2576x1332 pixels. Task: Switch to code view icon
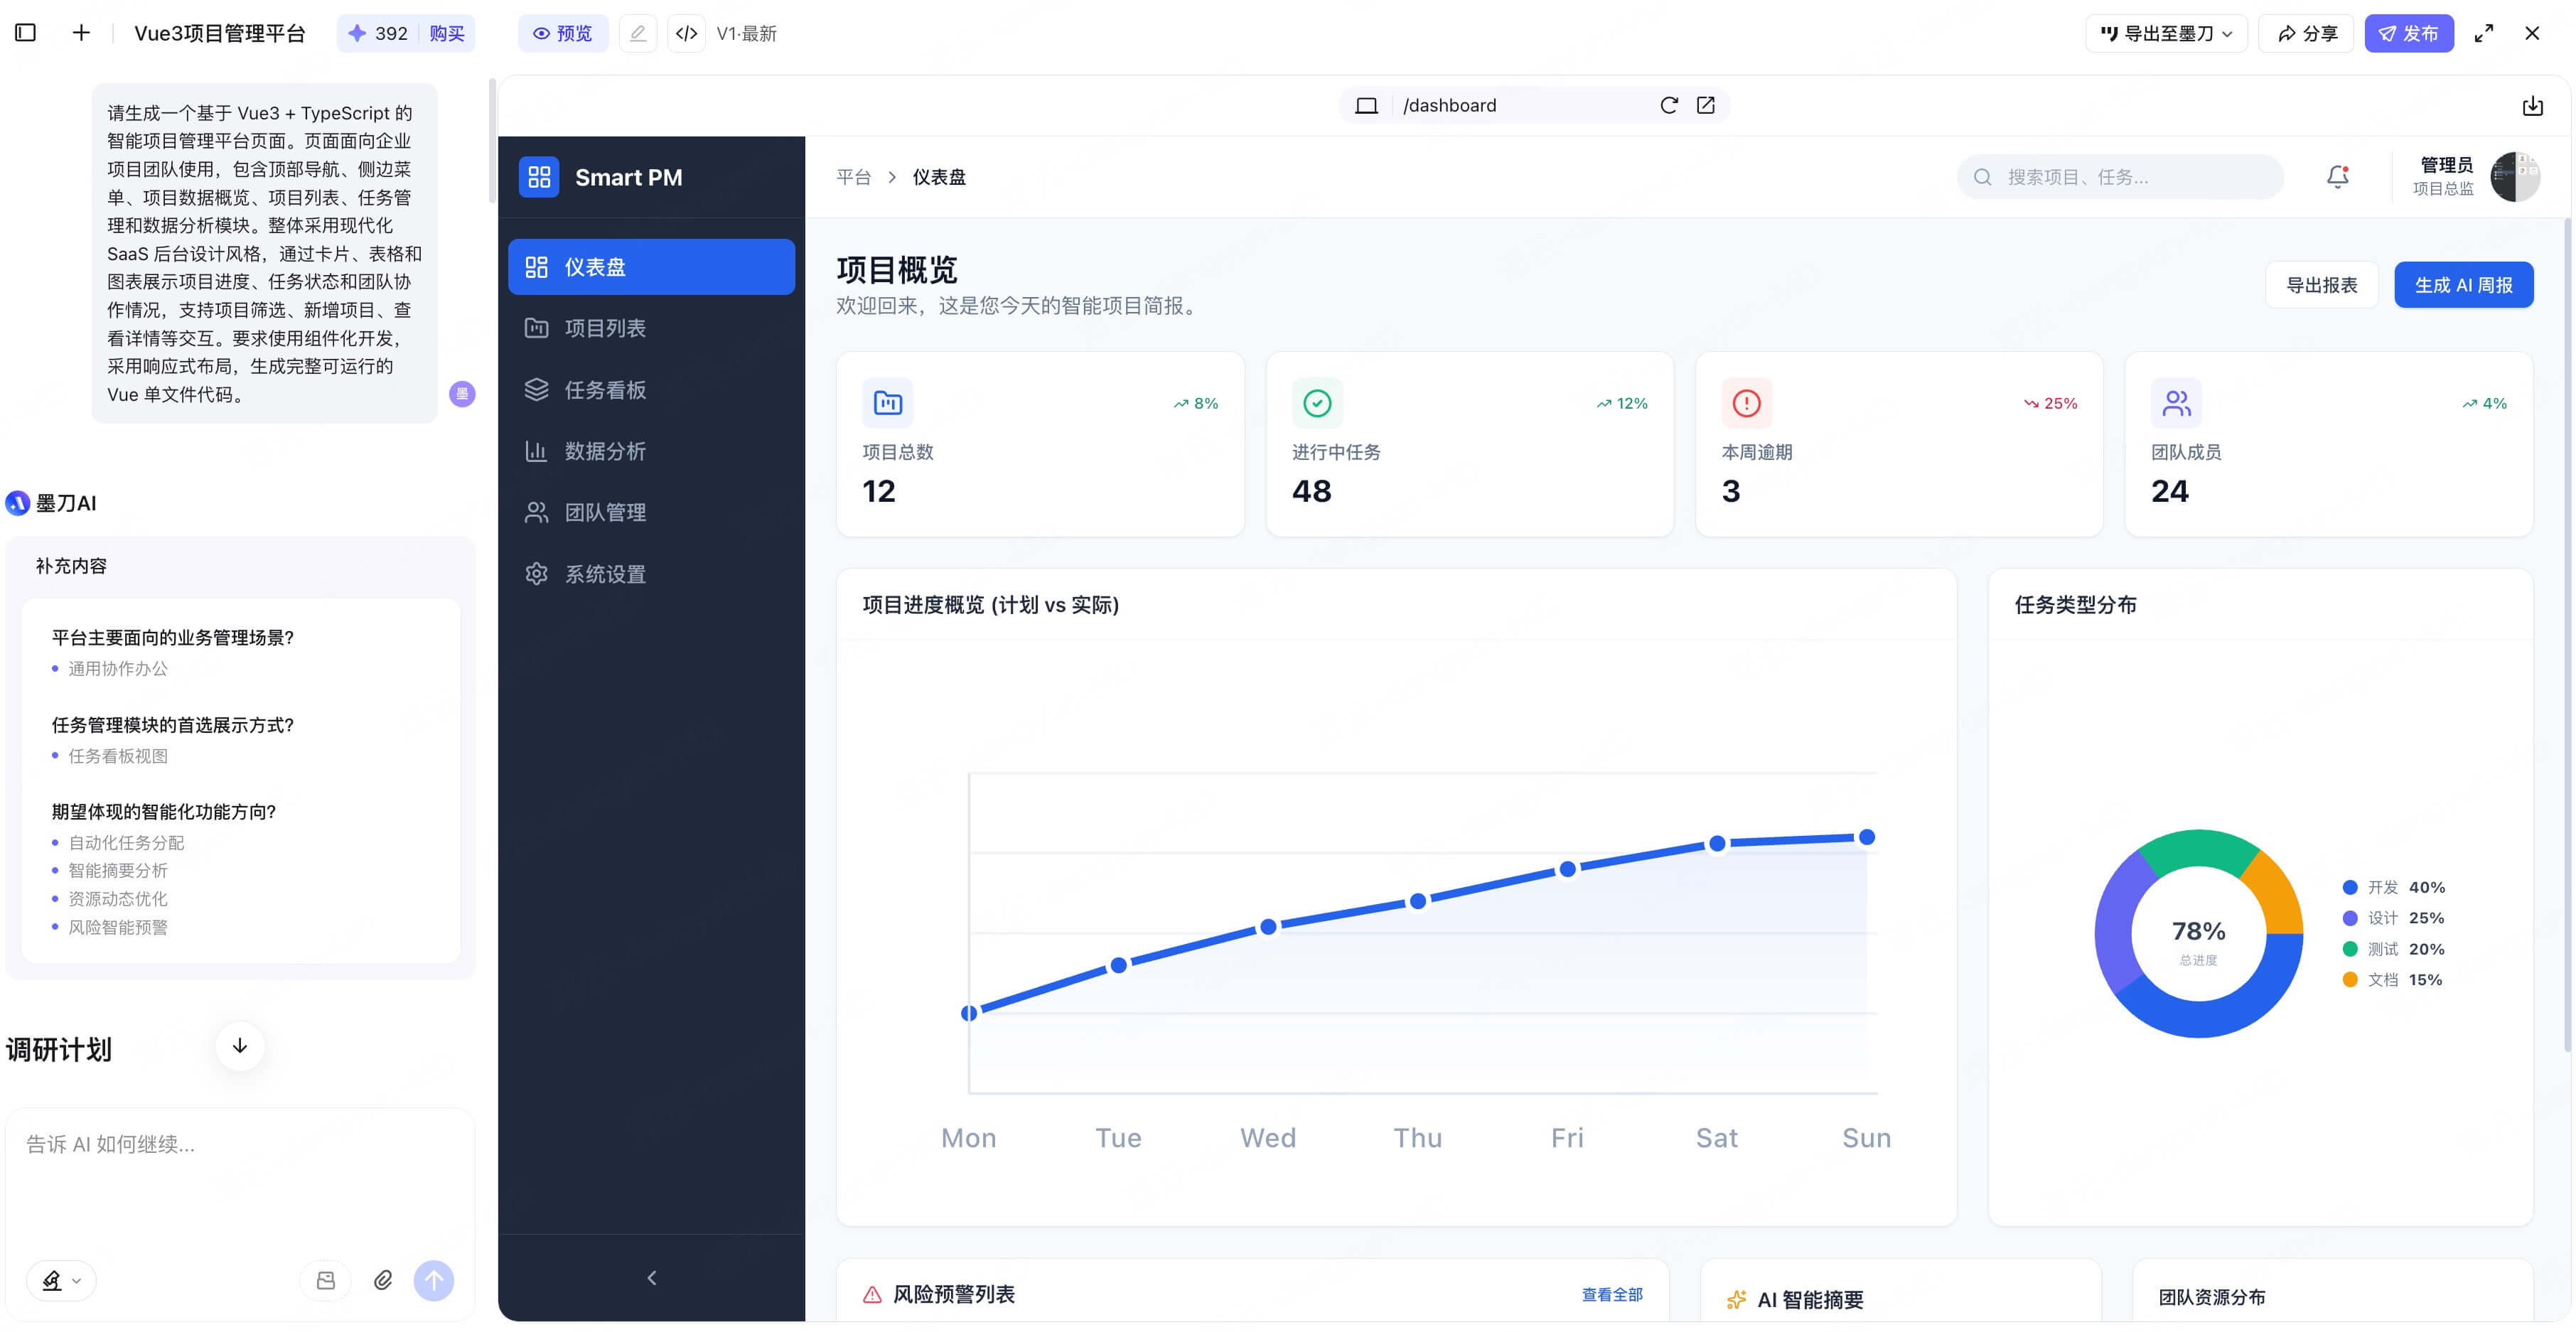pos(686,33)
